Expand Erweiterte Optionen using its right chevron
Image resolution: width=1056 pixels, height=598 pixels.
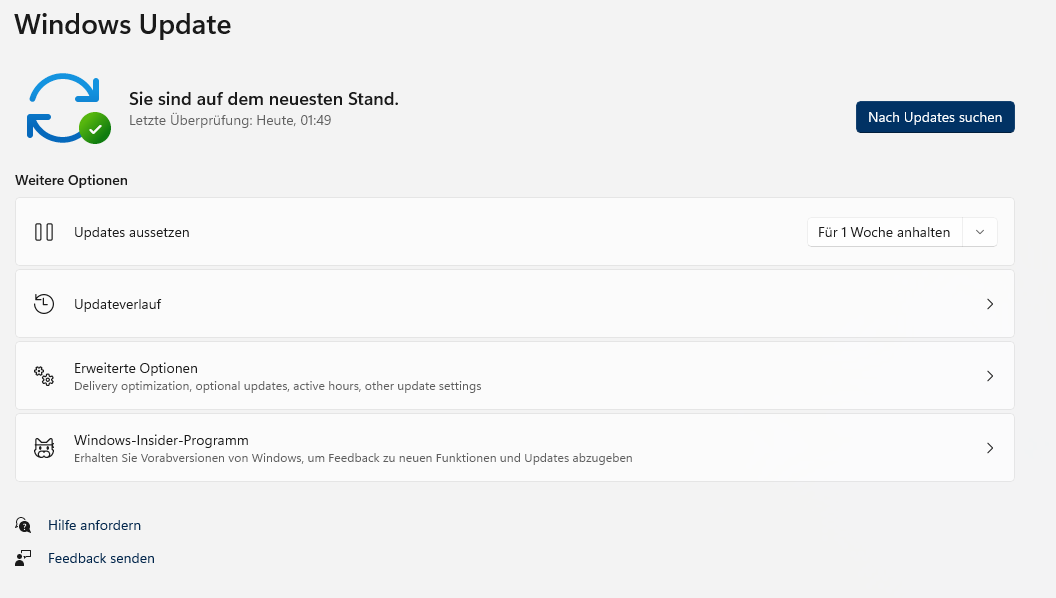[x=990, y=376]
